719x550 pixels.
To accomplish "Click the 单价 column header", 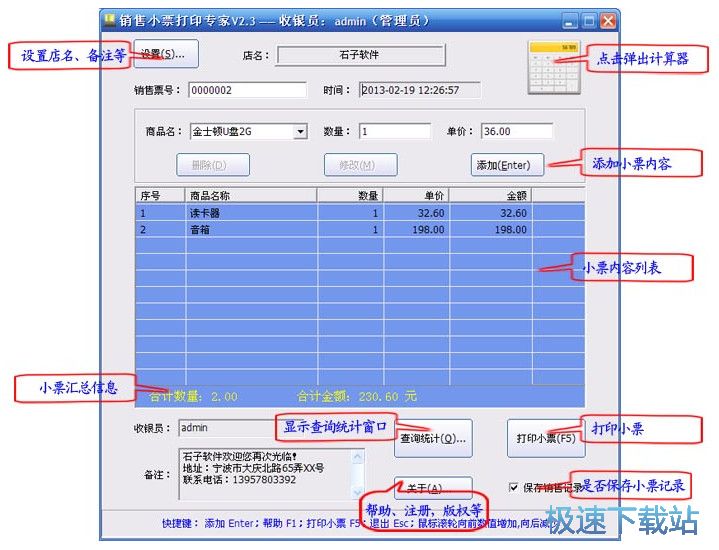I will [x=416, y=196].
